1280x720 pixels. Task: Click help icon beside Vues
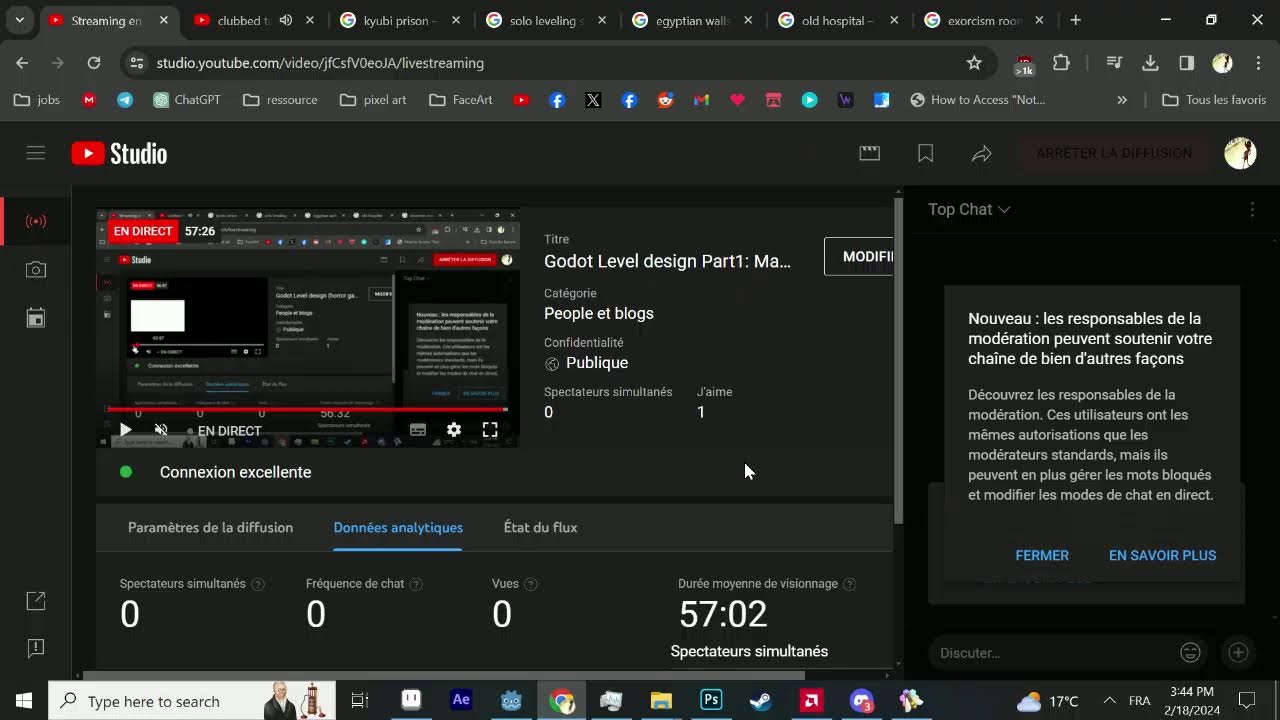coord(531,584)
